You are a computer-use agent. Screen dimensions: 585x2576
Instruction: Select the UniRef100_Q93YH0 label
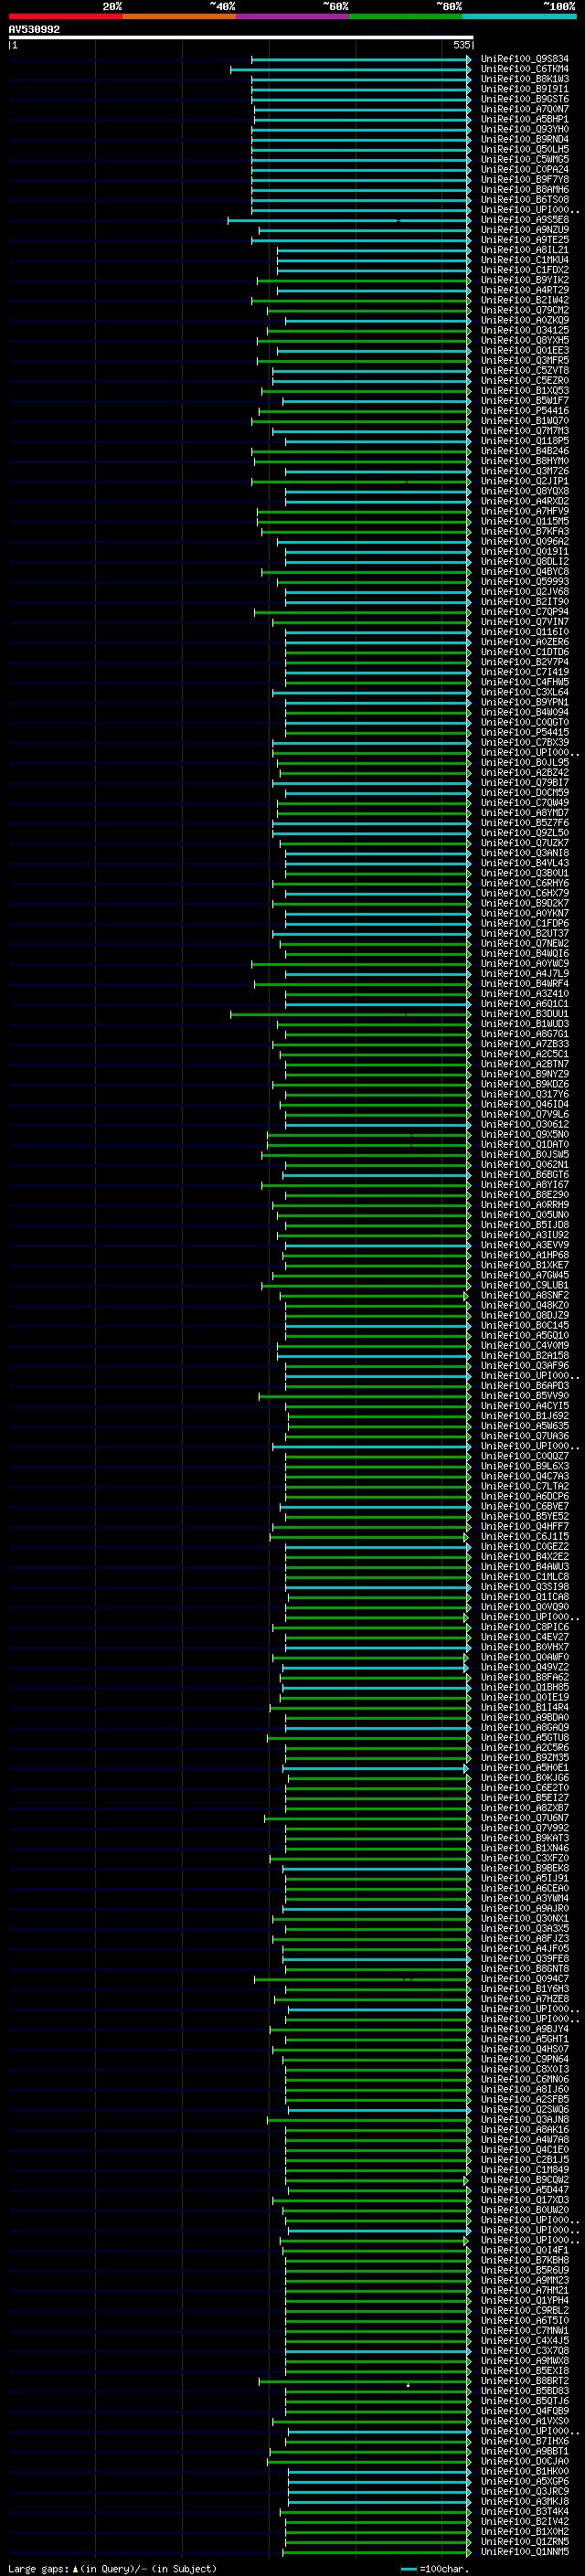pyautogui.click(x=525, y=129)
